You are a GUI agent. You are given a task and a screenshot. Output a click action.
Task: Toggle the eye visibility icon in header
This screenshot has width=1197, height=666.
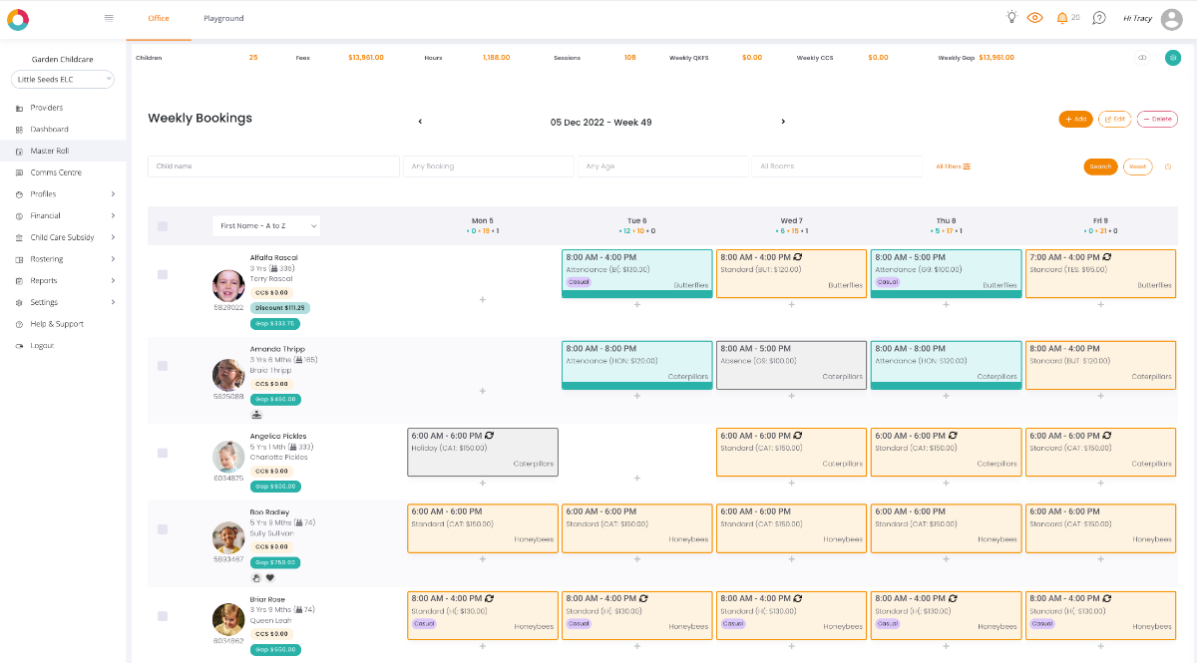point(1035,18)
